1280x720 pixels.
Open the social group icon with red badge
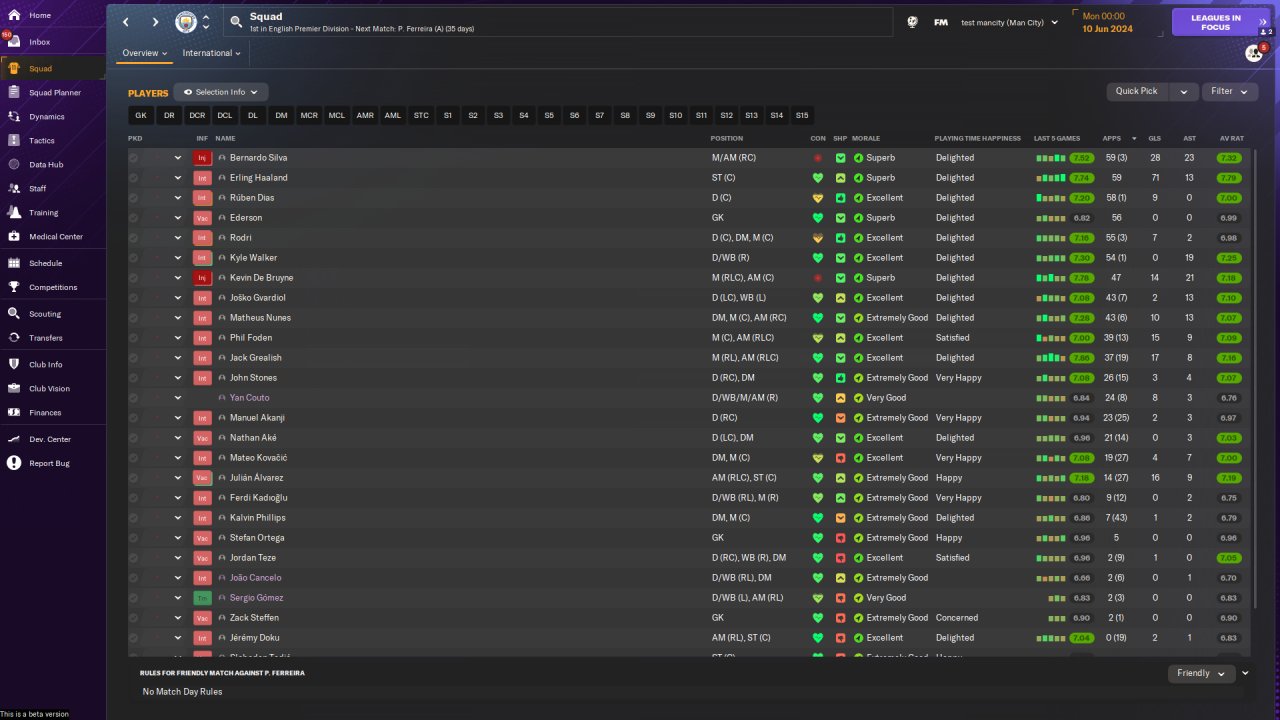(1254, 53)
